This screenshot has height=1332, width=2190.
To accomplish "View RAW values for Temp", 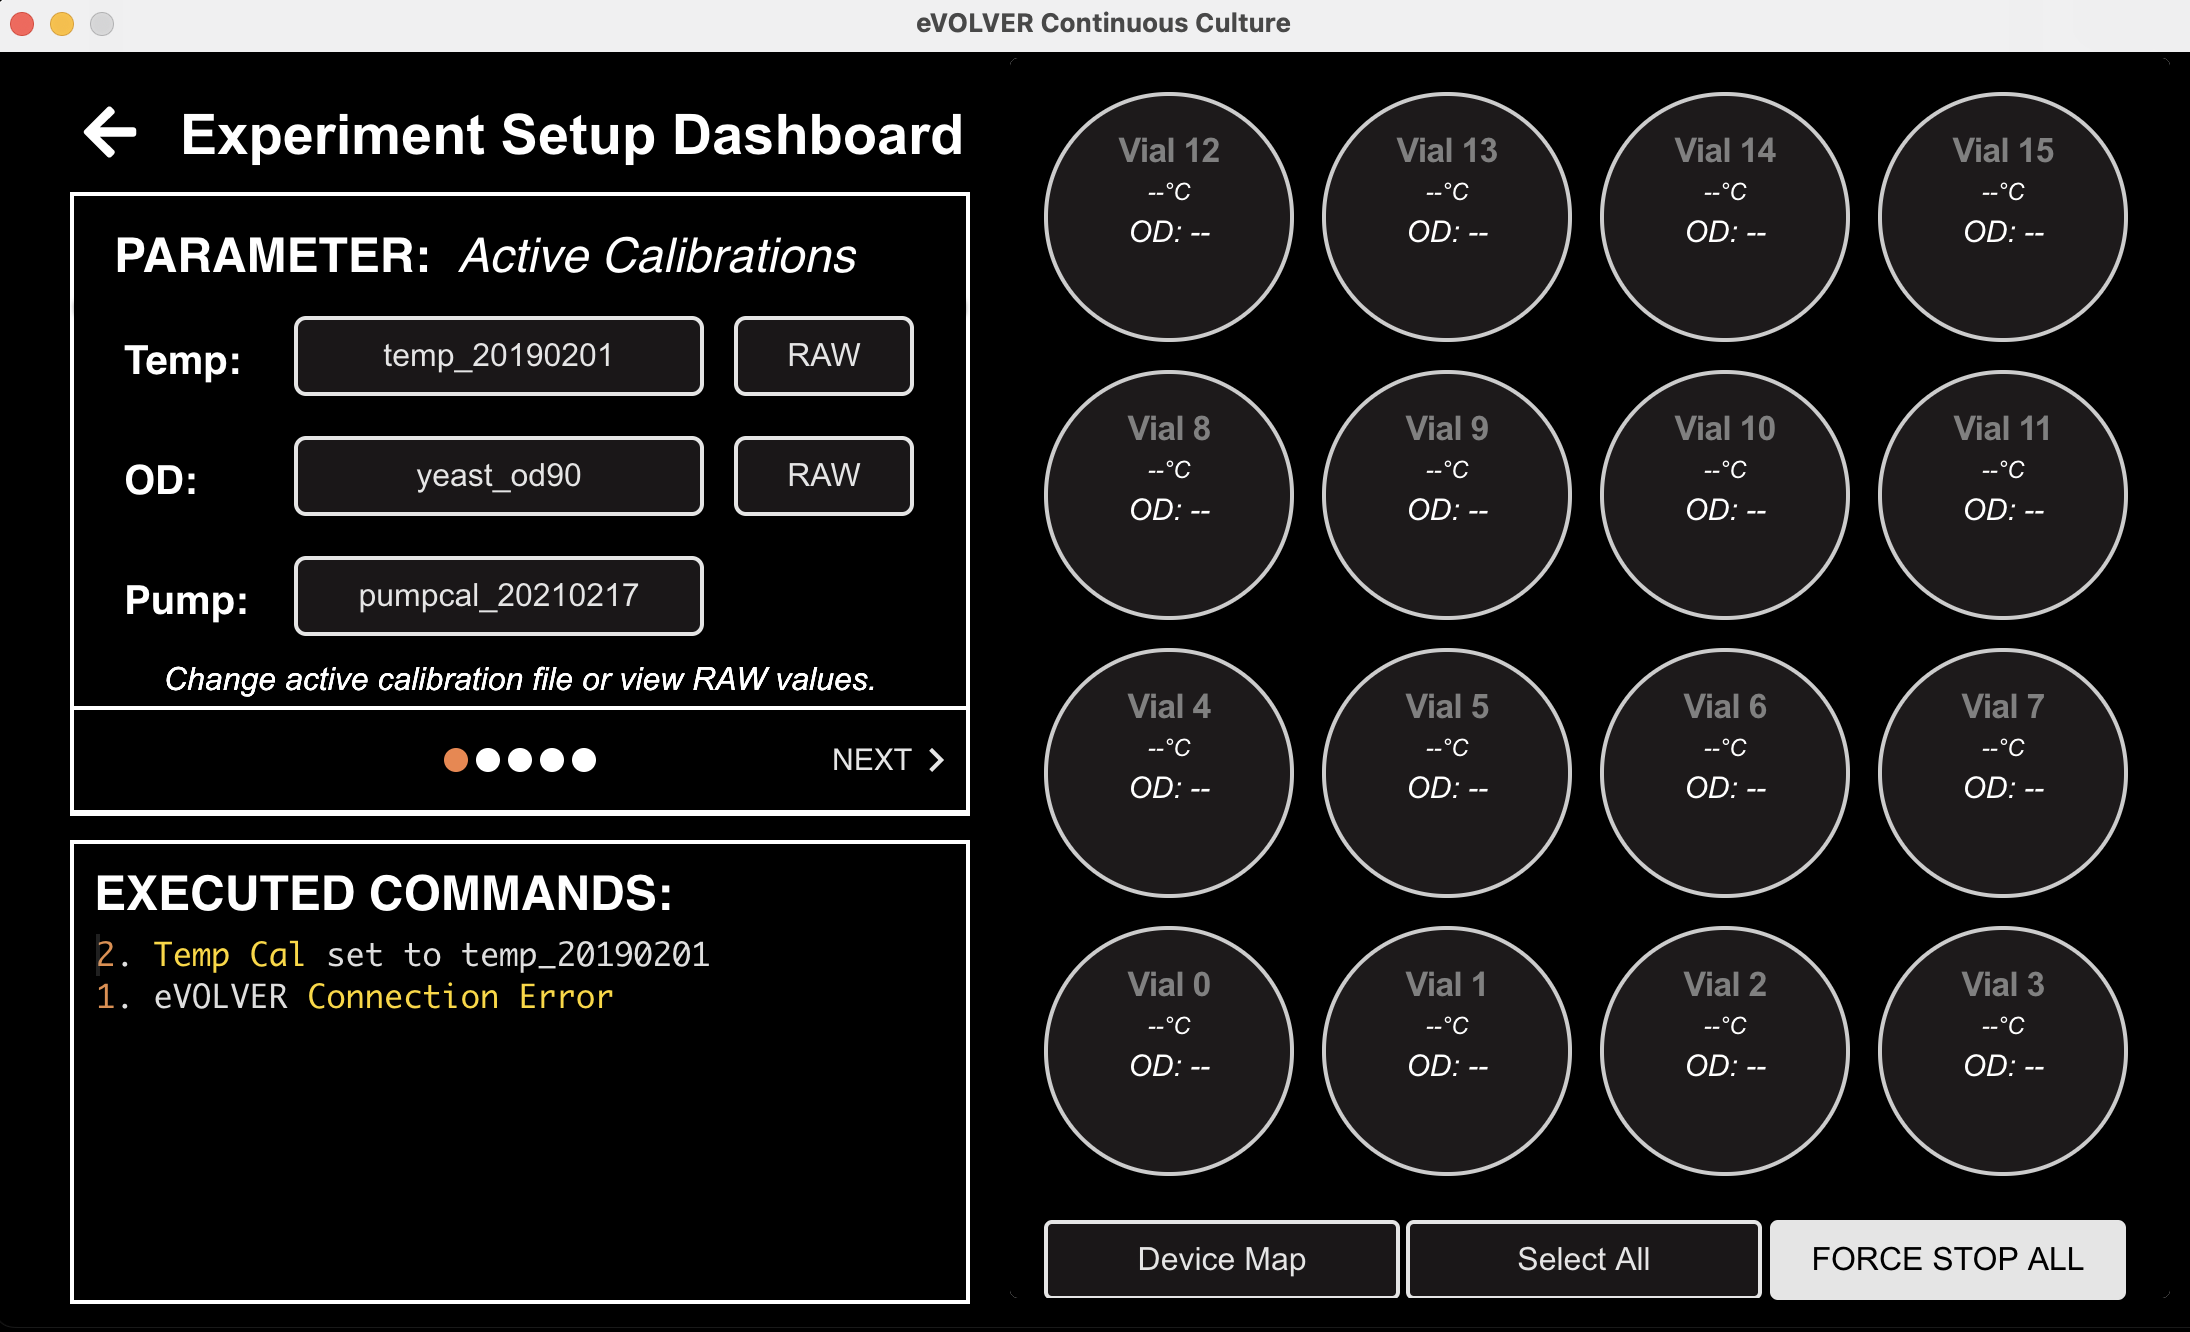I will point(824,356).
